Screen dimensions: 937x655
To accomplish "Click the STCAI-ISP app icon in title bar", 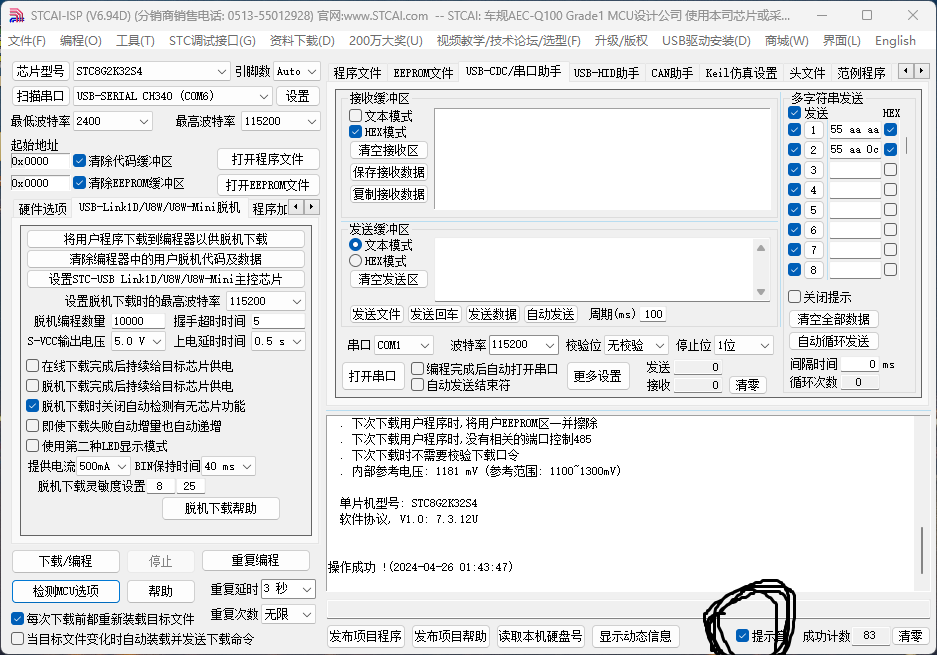I will click(16, 16).
